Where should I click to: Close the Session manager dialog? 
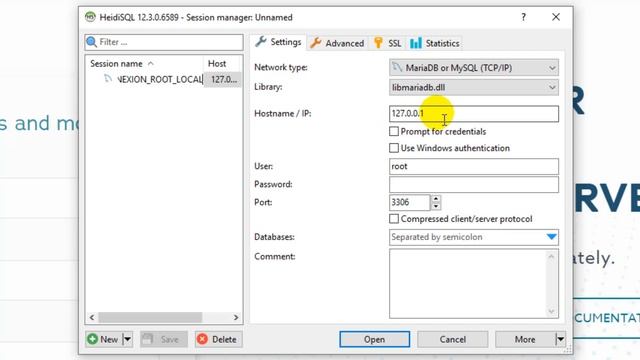click(556, 17)
